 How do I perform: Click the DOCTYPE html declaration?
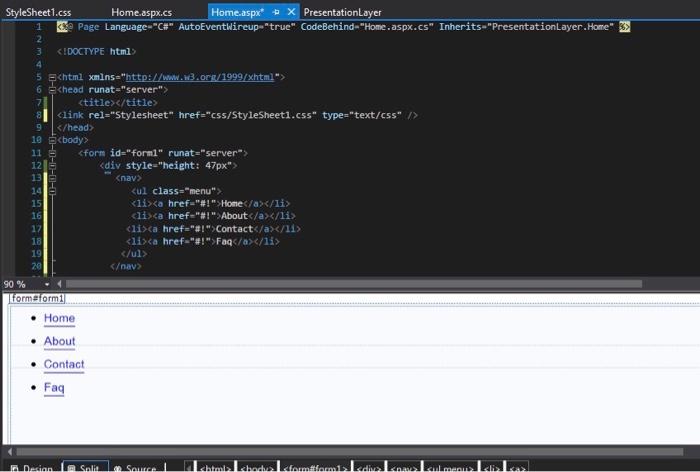point(96,52)
